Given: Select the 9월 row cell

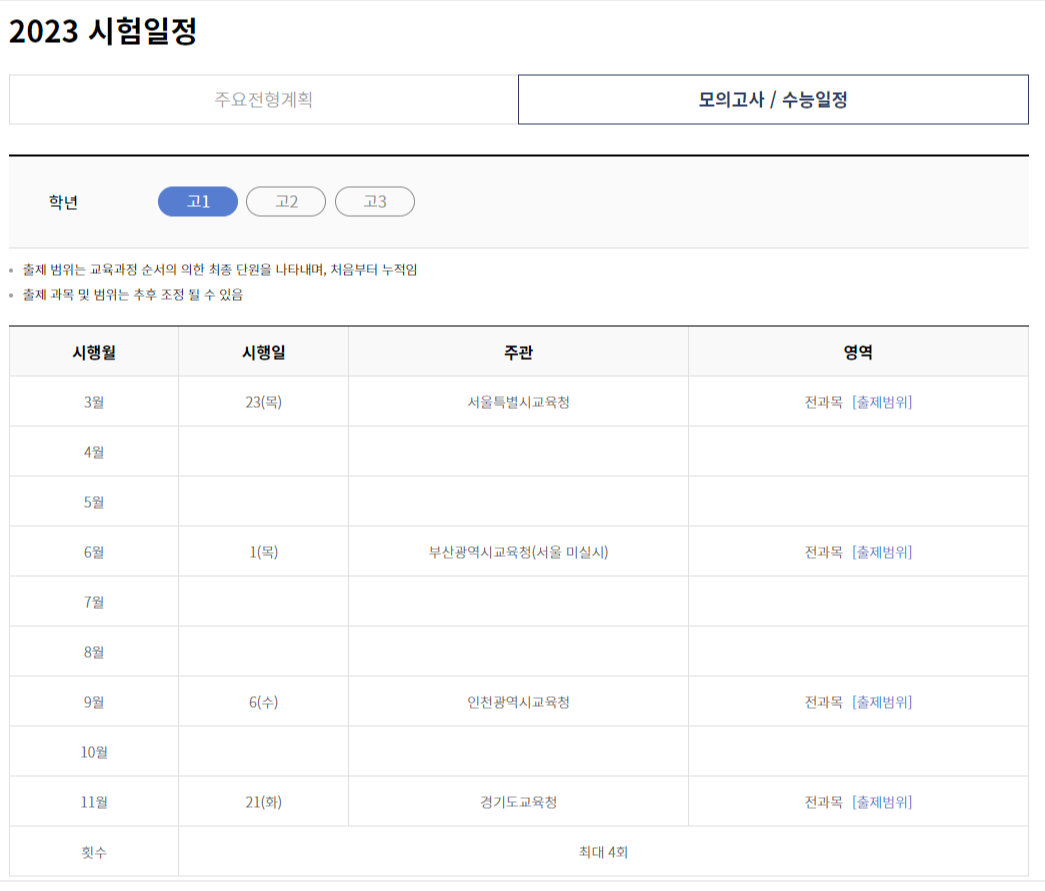Looking at the screenshot, I should pos(94,702).
